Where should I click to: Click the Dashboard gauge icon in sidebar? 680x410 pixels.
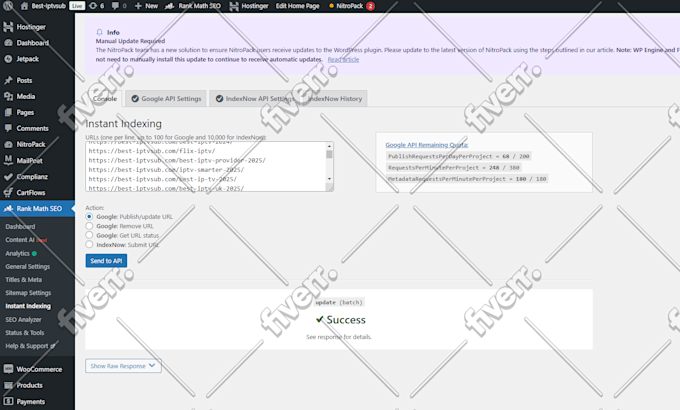pos(8,43)
